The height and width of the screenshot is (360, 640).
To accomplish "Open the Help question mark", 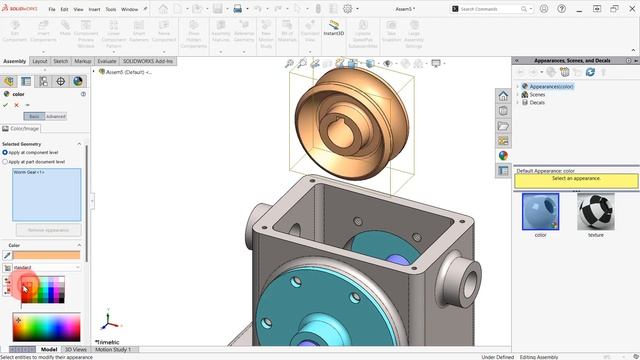I will tap(562, 9).
